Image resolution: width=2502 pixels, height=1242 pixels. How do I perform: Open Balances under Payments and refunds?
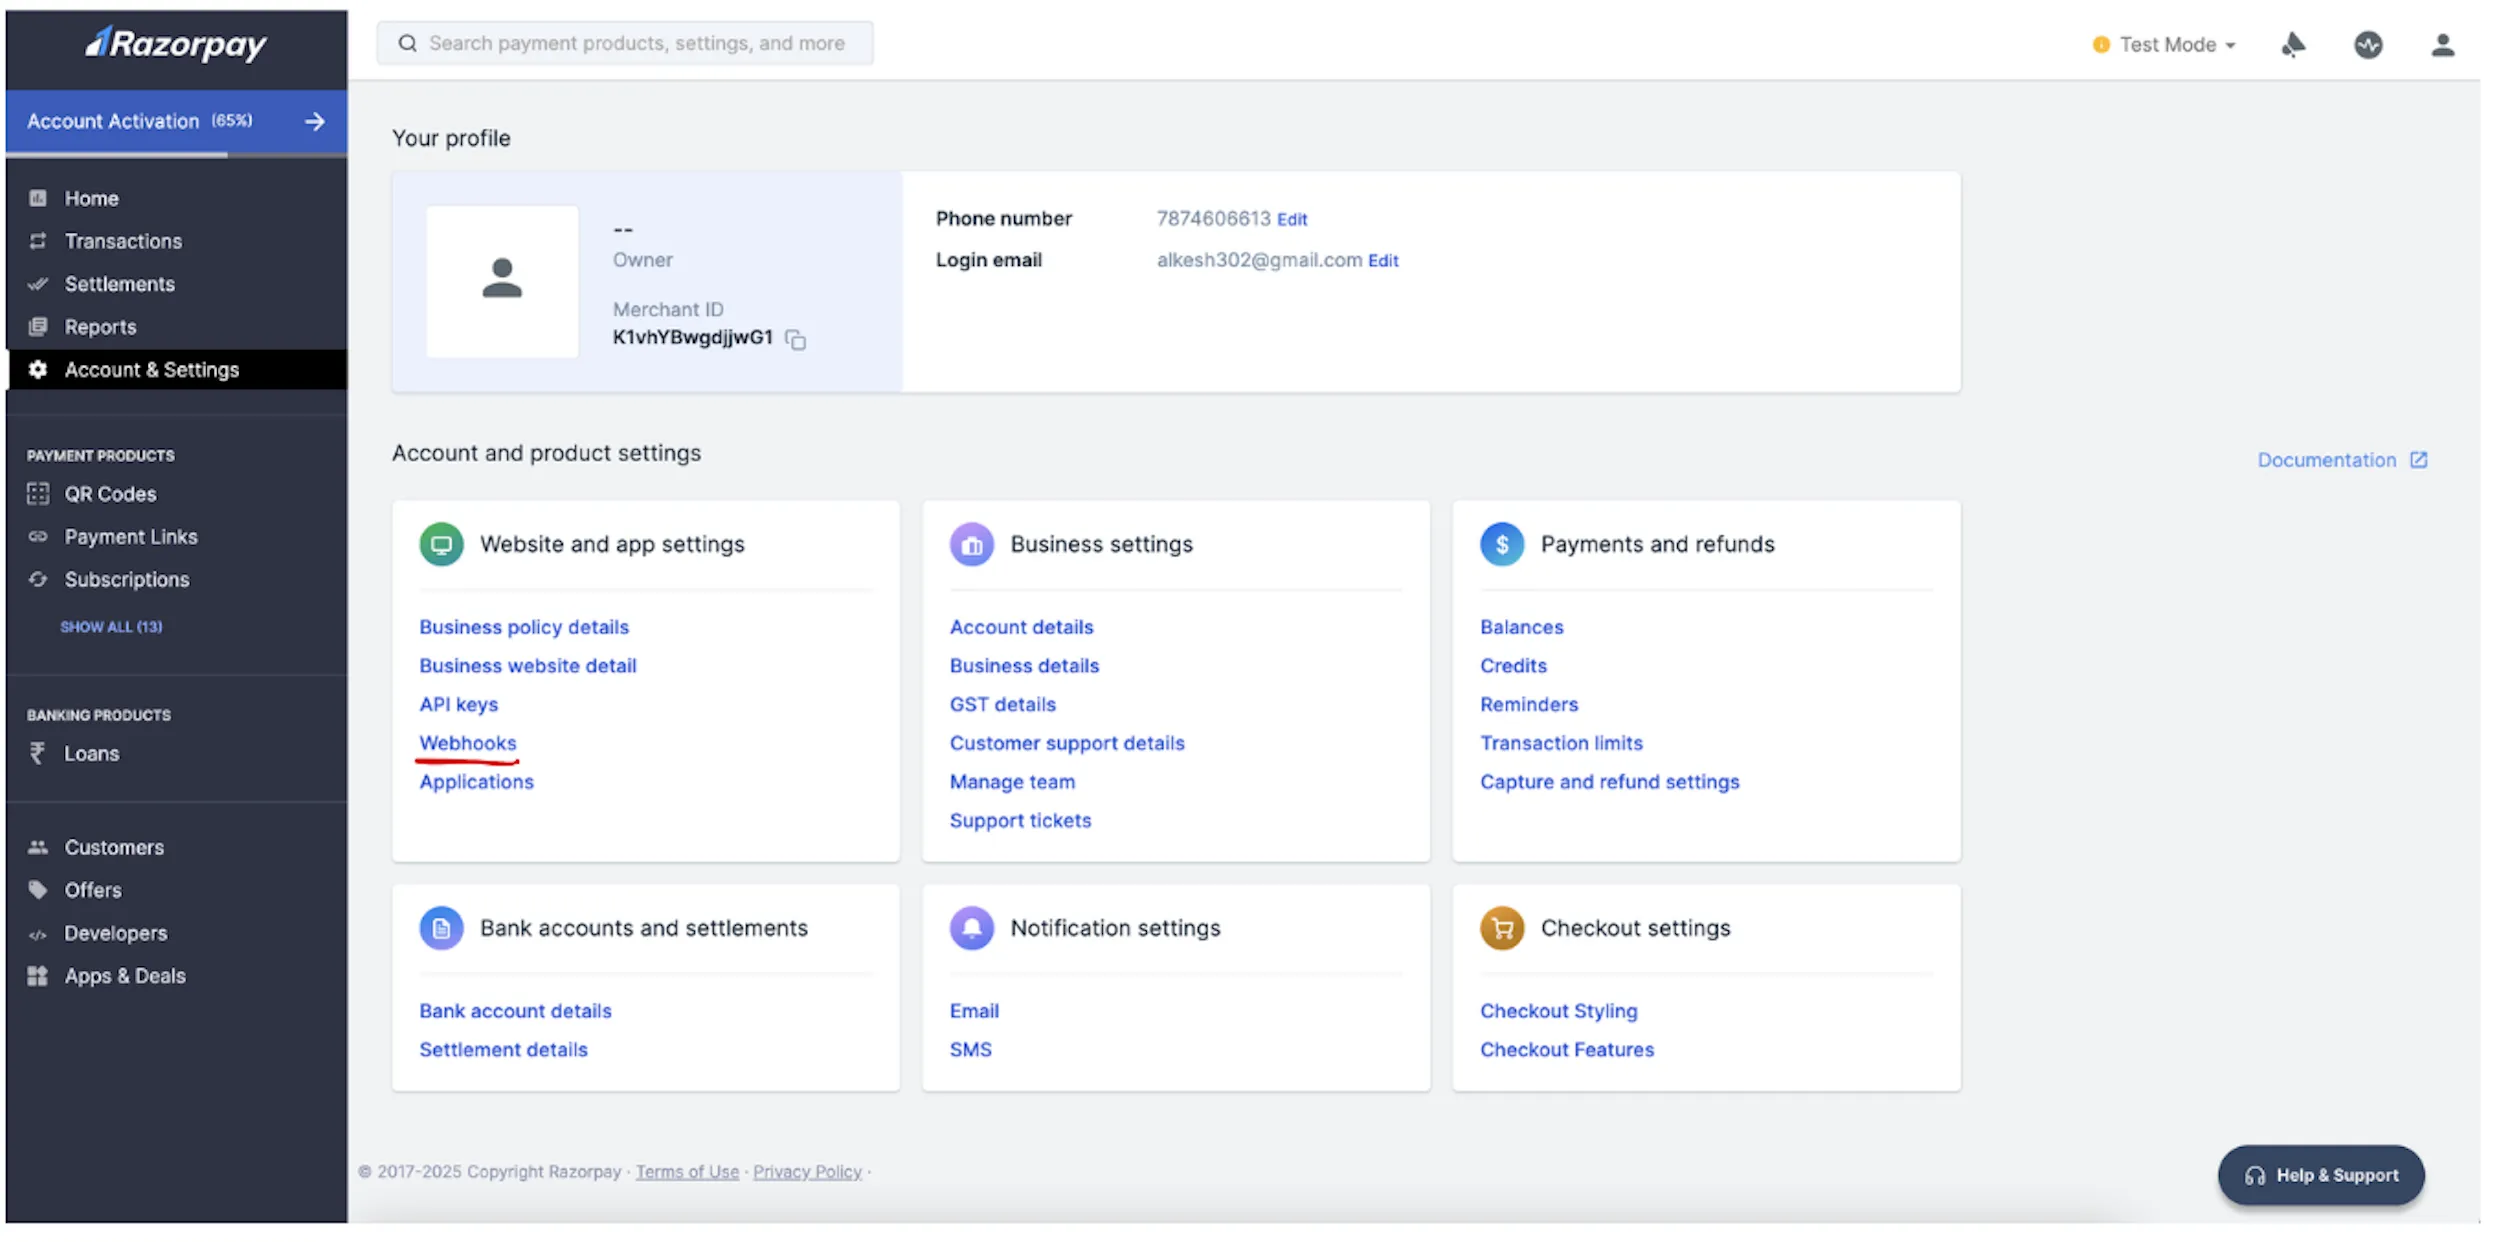pyautogui.click(x=1522, y=627)
